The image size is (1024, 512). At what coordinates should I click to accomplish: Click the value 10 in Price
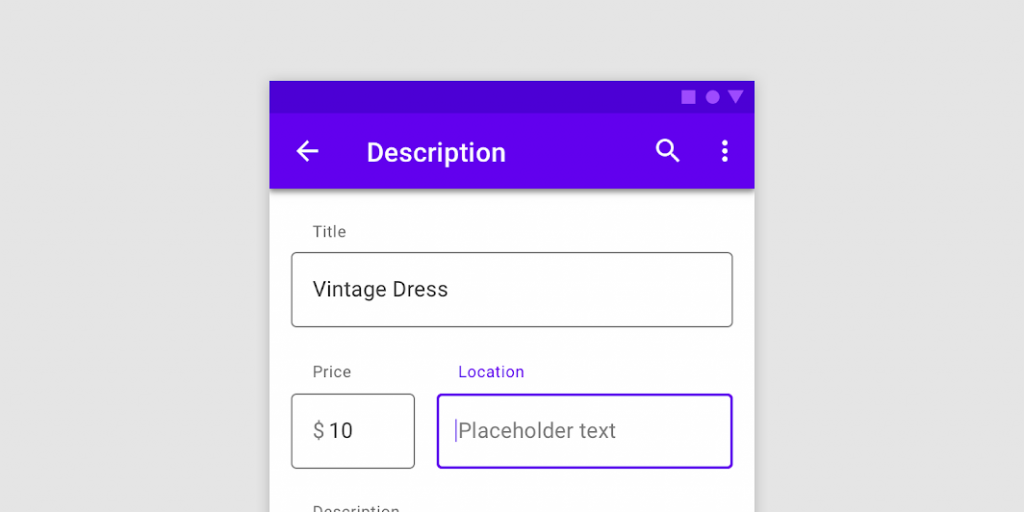(x=341, y=431)
